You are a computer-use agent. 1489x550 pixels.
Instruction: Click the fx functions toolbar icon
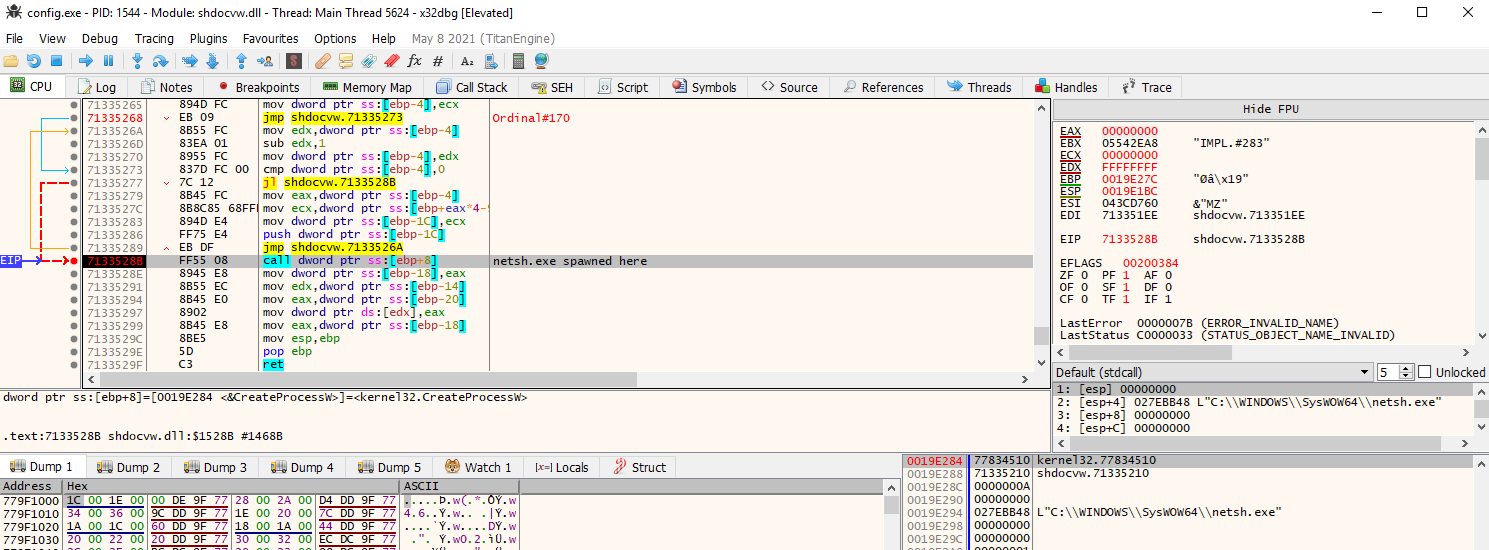415,61
